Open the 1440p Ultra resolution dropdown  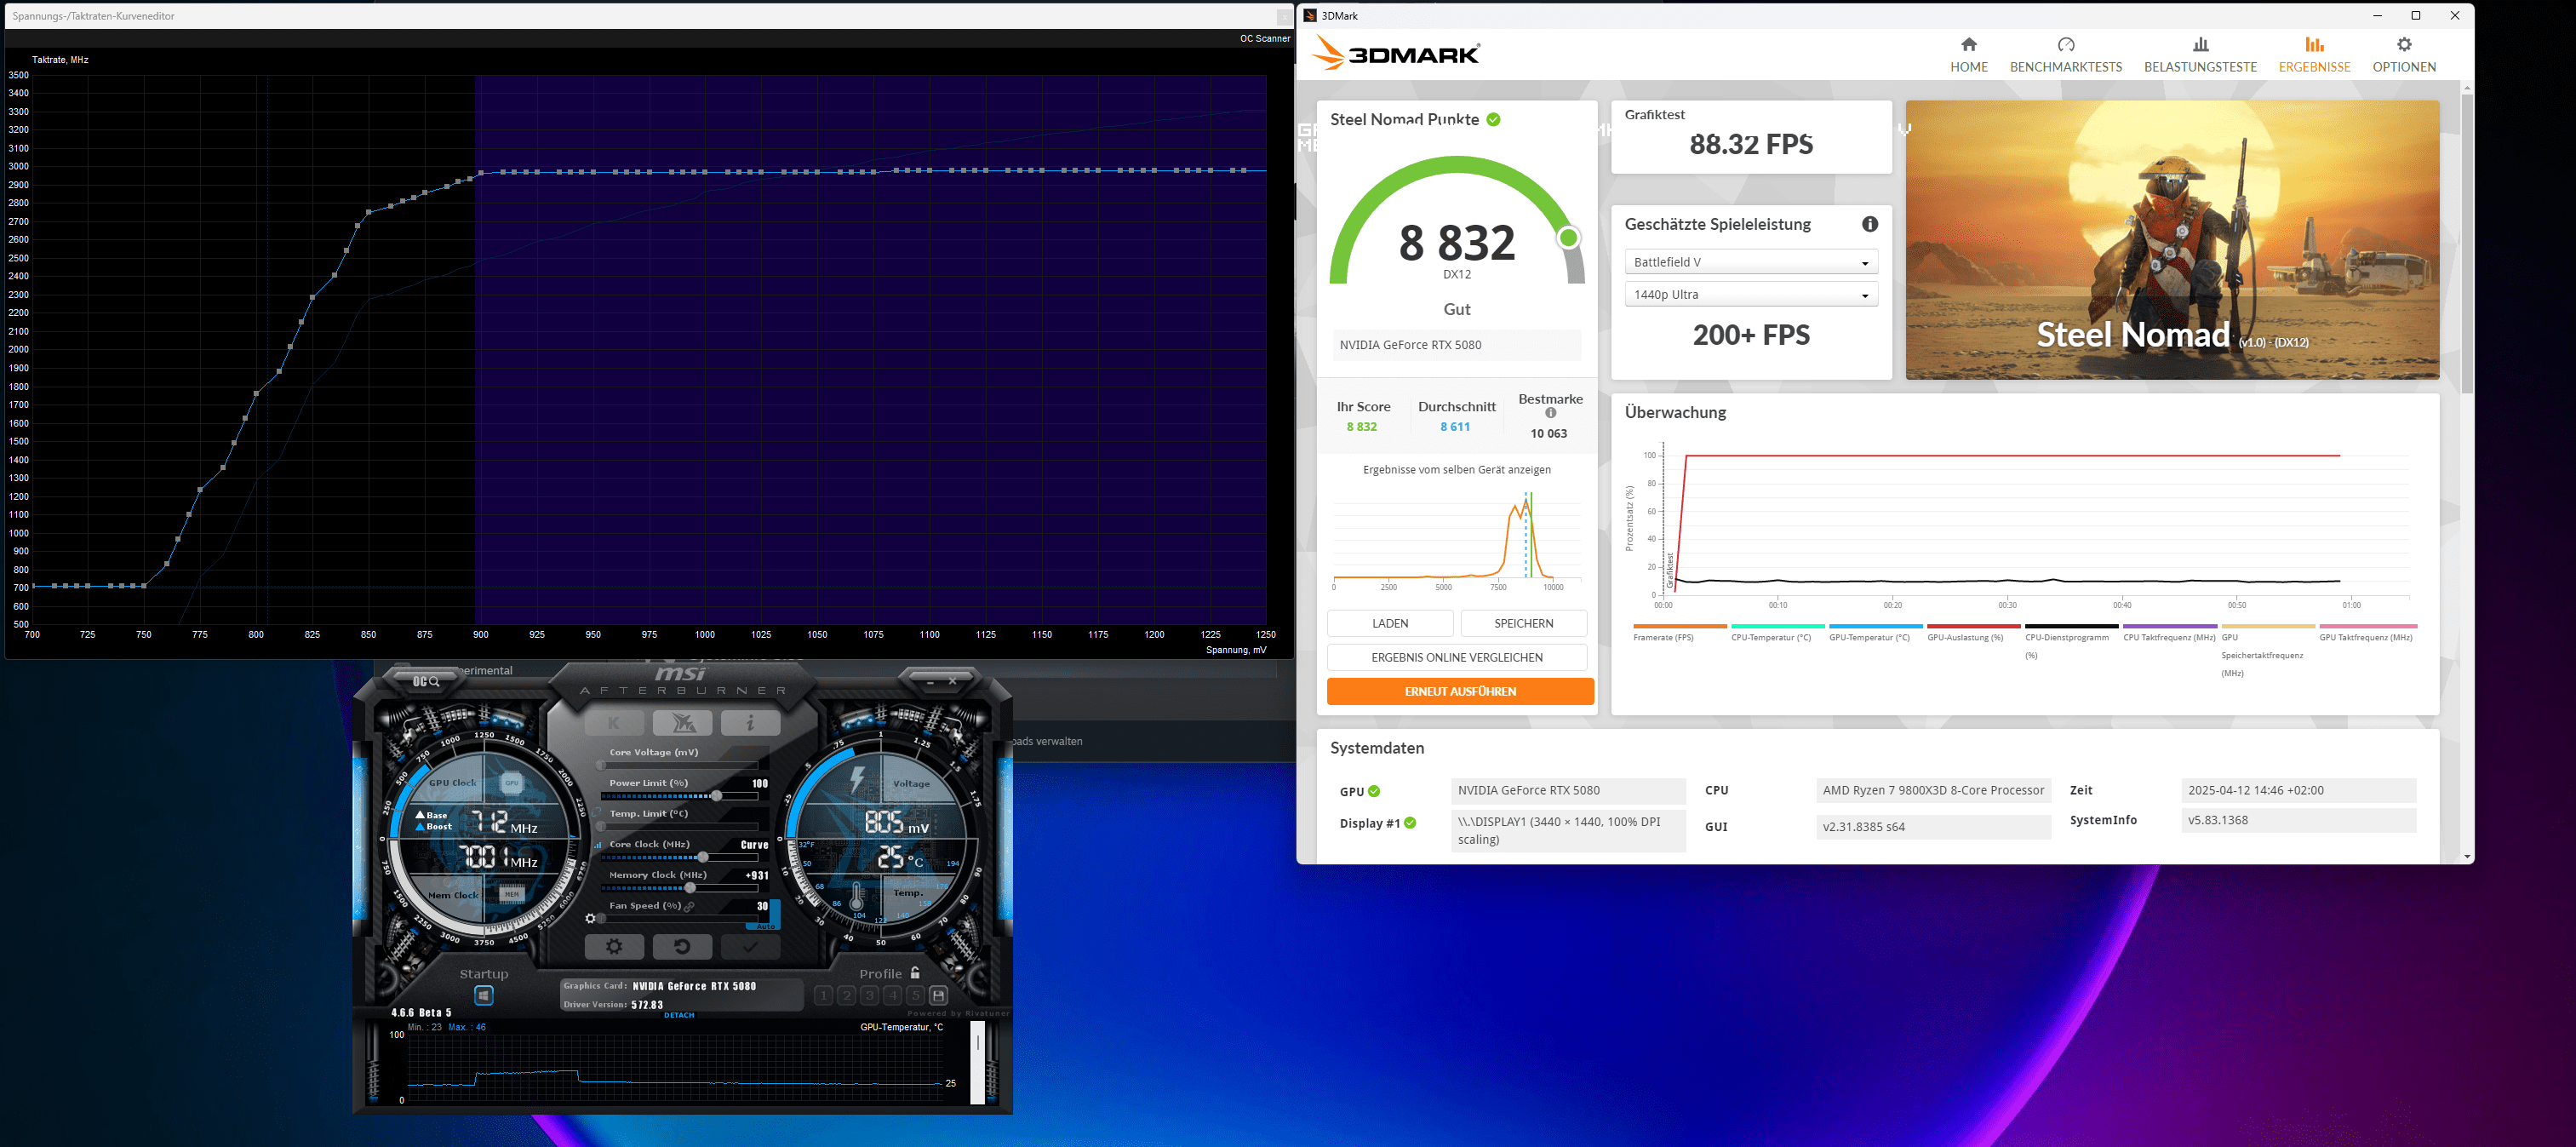(1751, 294)
